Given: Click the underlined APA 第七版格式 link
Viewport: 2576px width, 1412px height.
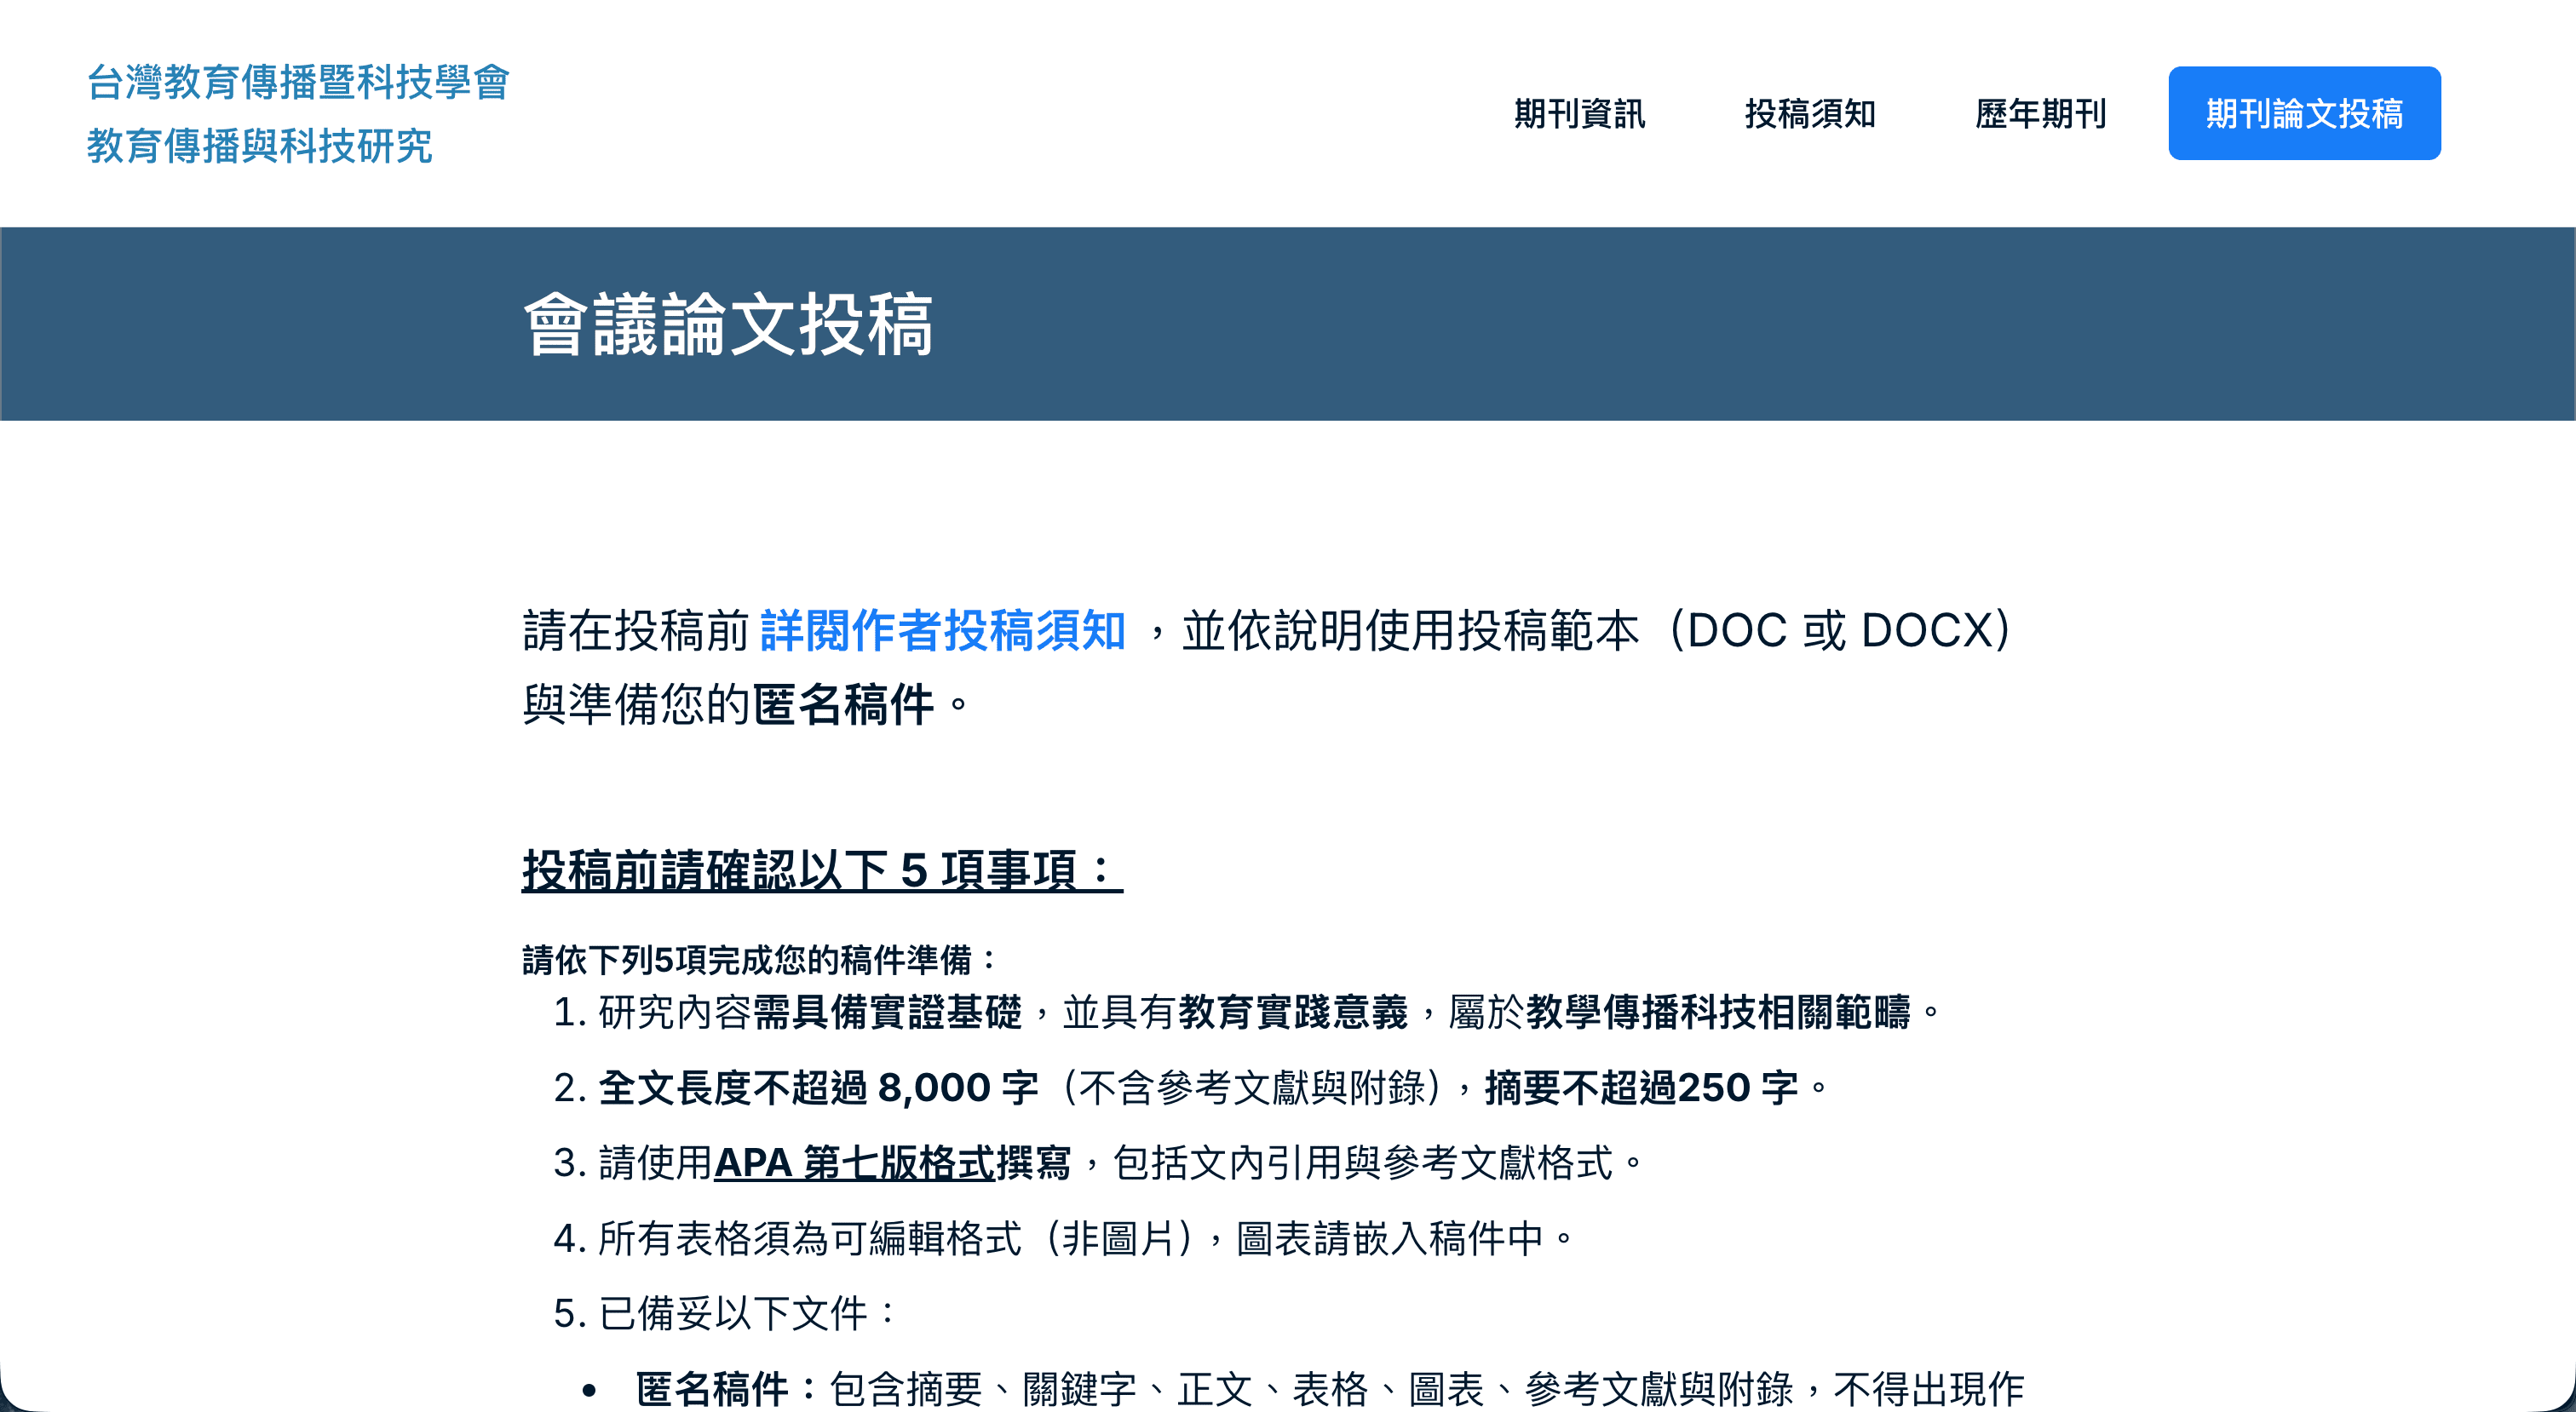Looking at the screenshot, I should (x=855, y=1163).
